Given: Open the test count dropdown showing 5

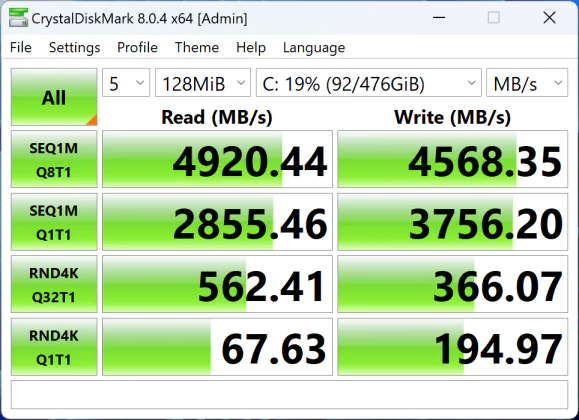Looking at the screenshot, I should coord(126,83).
